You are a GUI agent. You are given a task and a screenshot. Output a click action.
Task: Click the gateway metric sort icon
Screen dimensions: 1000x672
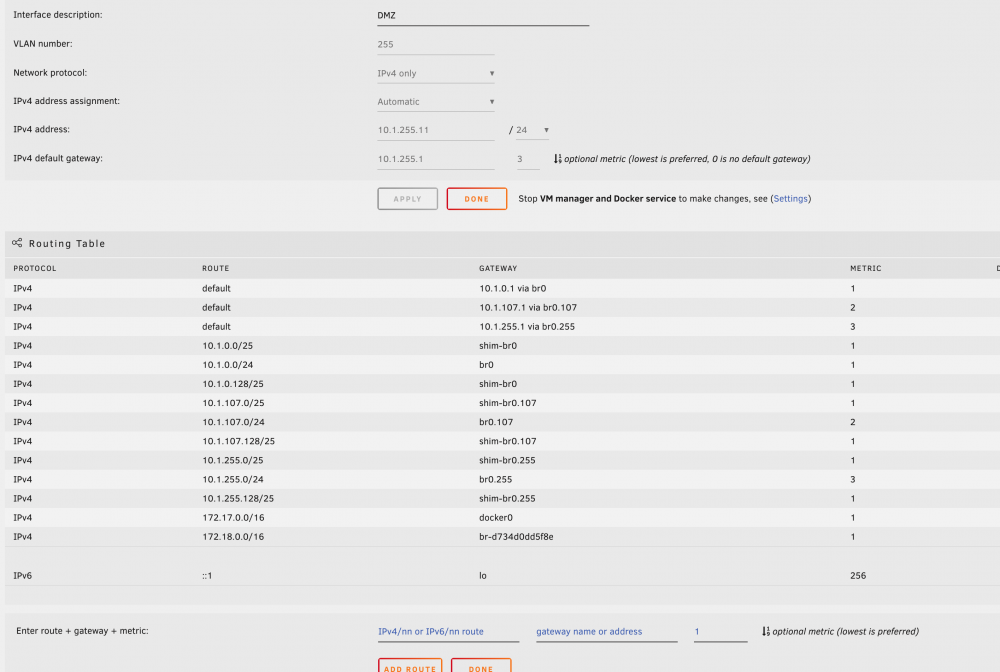557,159
